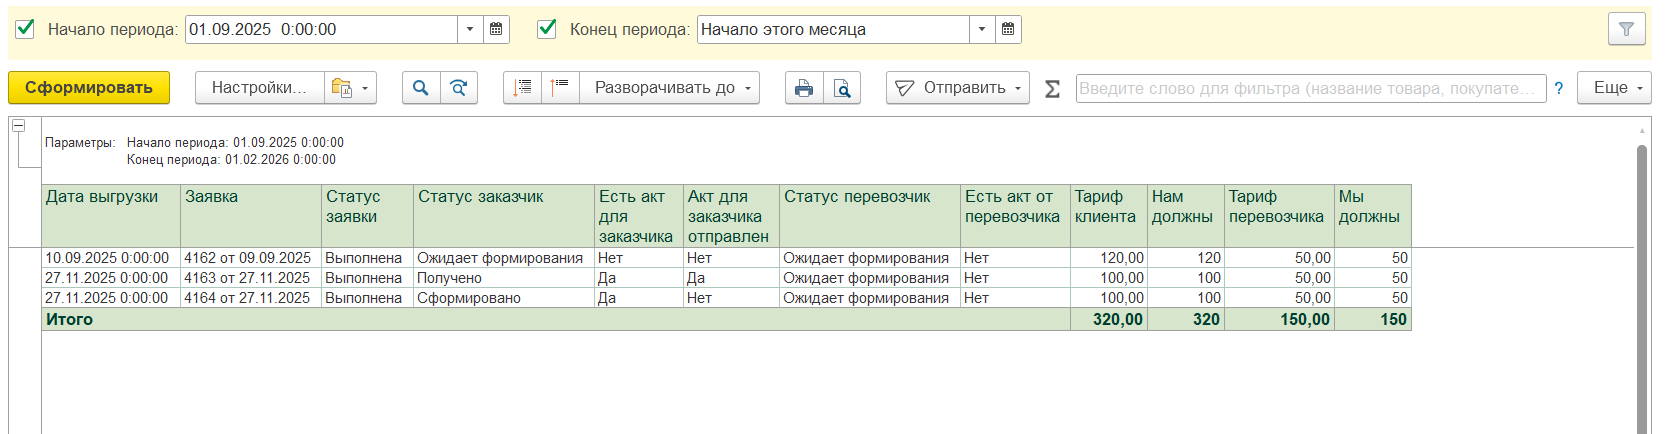Open calendar for end period
Image resolution: width=1677 pixels, height=434 pixels.
(x=1008, y=29)
